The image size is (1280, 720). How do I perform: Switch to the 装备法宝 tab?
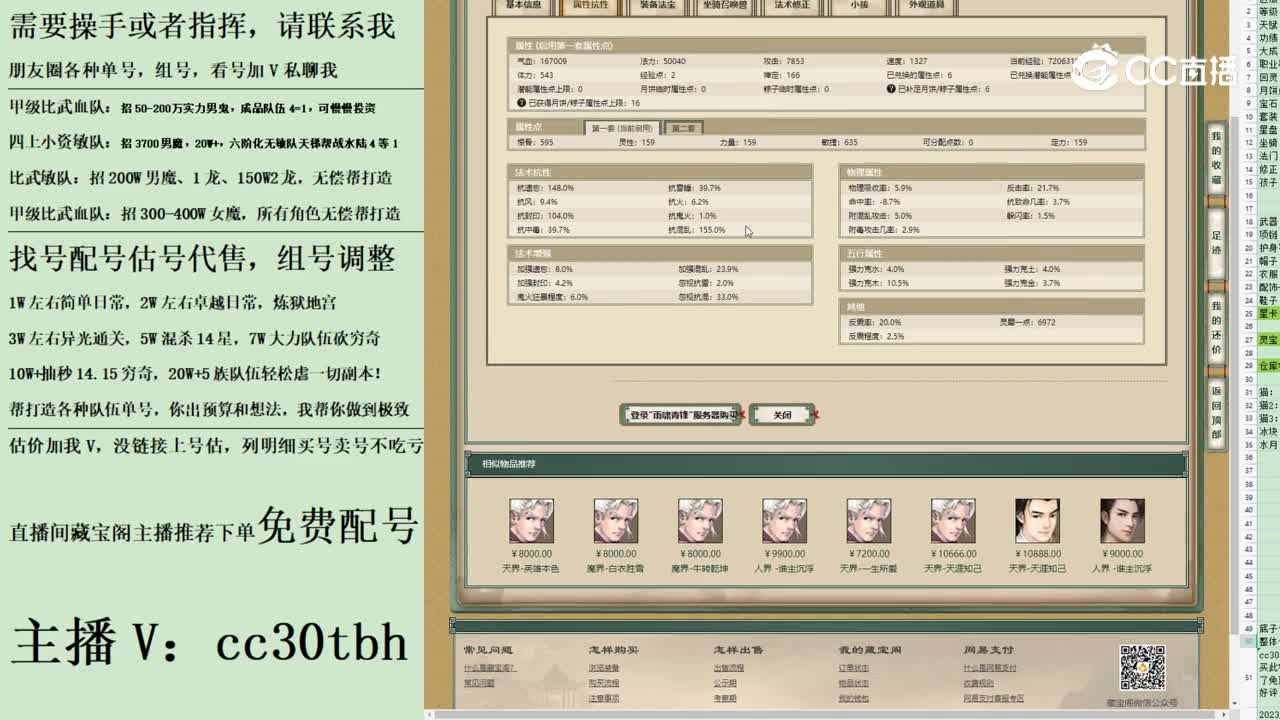coord(657,6)
